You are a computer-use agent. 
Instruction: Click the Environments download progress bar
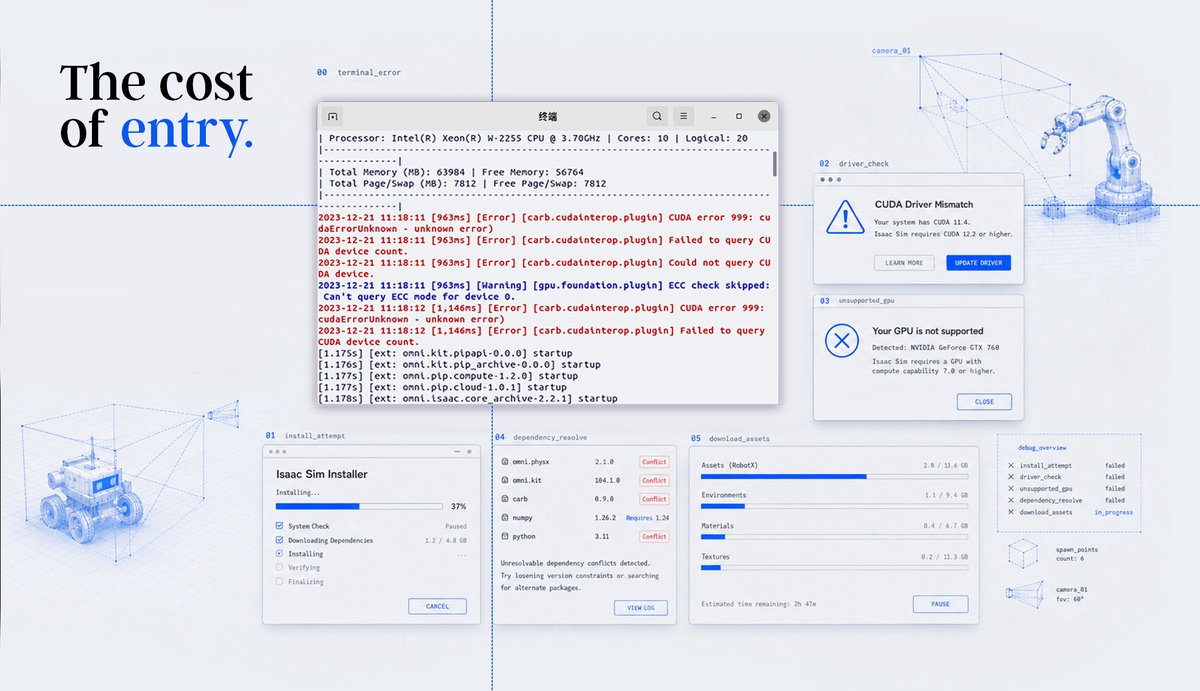pyautogui.click(x=834, y=507)
